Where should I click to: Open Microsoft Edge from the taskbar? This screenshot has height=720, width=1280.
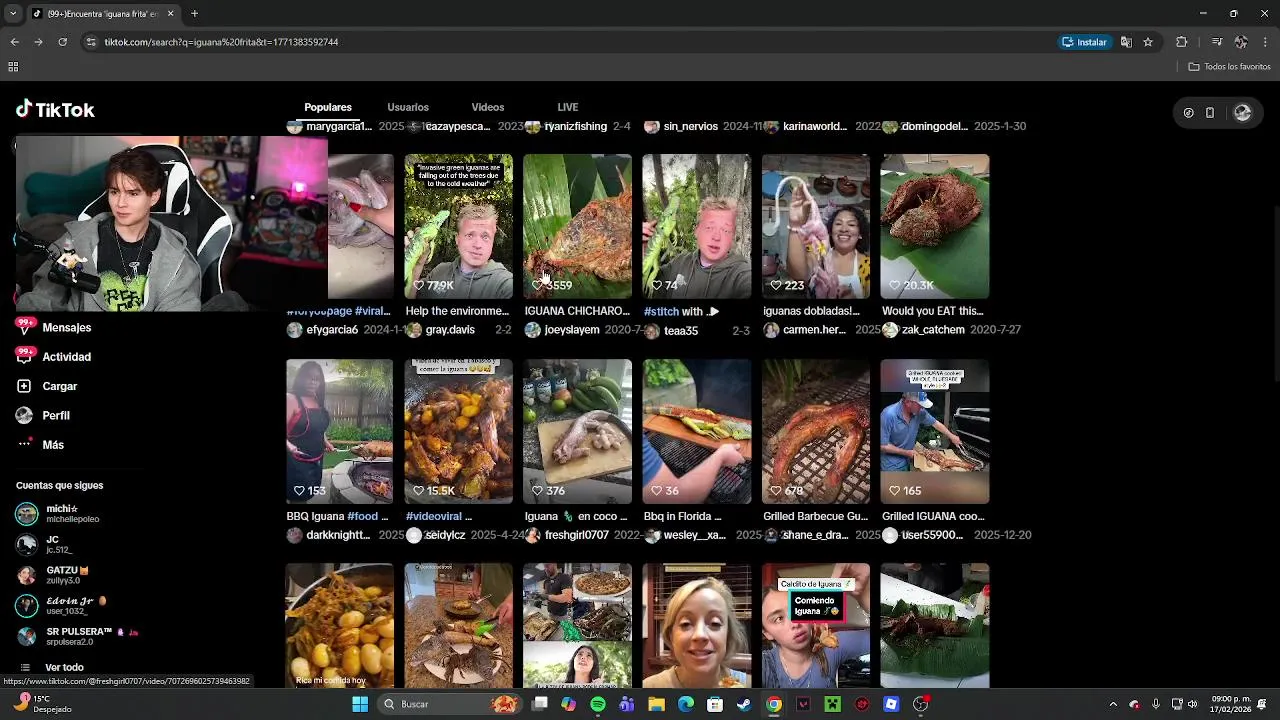tap(686, 704)
